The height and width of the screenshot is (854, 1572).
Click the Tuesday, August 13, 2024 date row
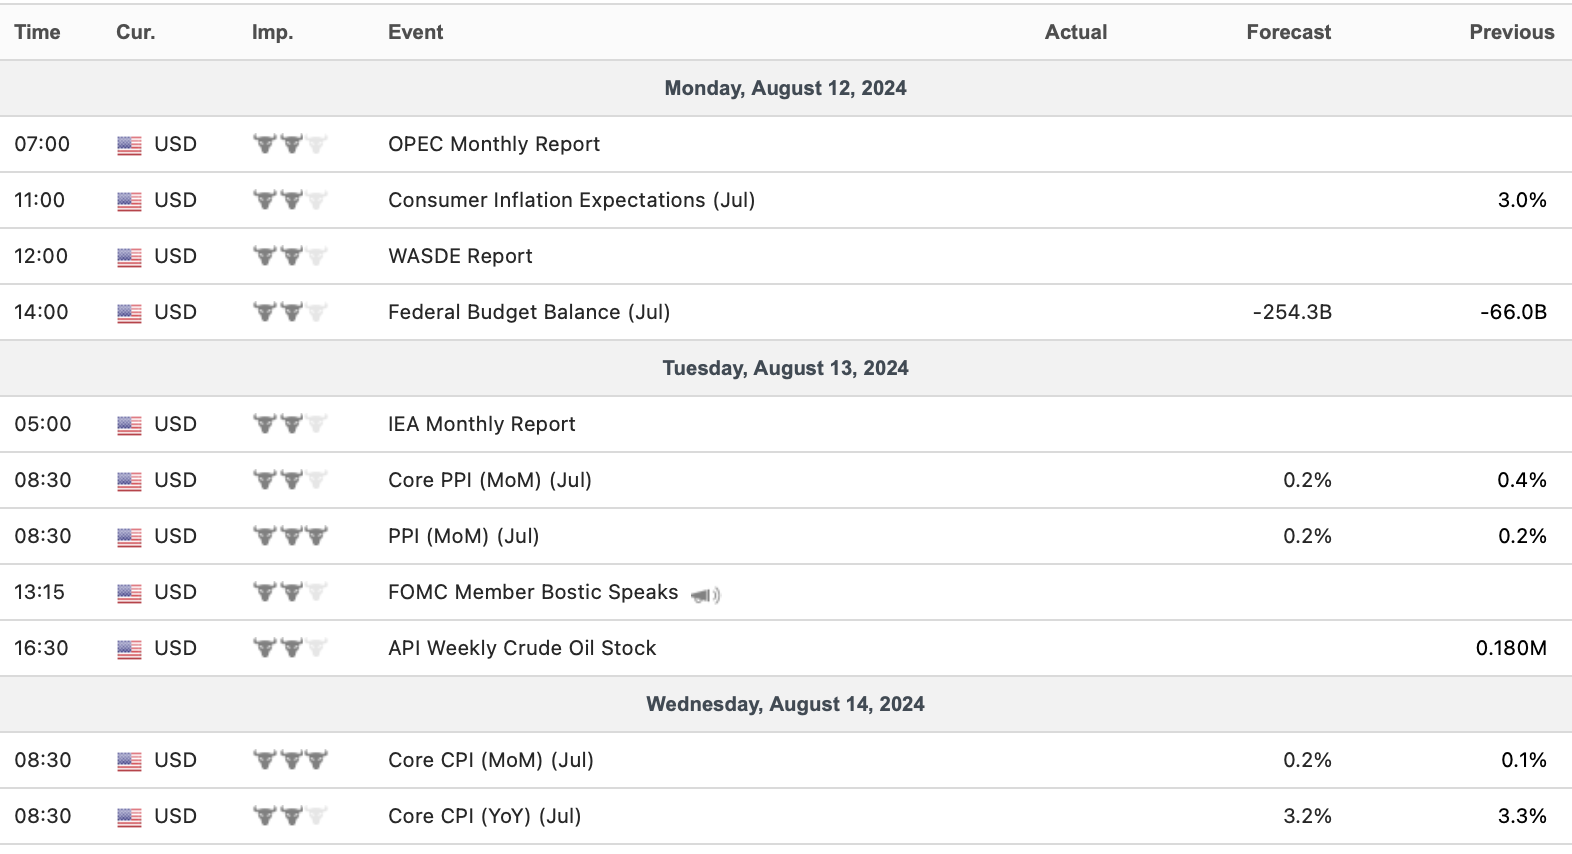[785, 368]
